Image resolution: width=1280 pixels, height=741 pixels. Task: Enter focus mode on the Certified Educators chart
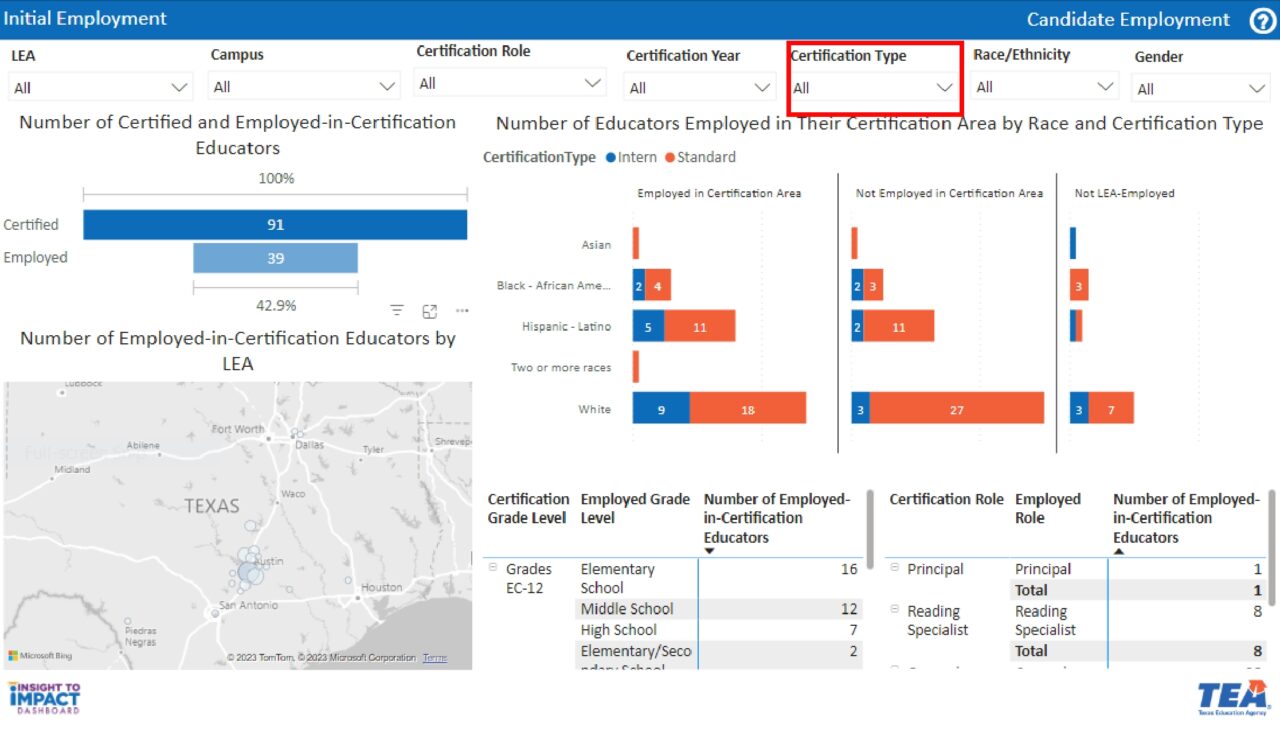[x=430, y=310]
